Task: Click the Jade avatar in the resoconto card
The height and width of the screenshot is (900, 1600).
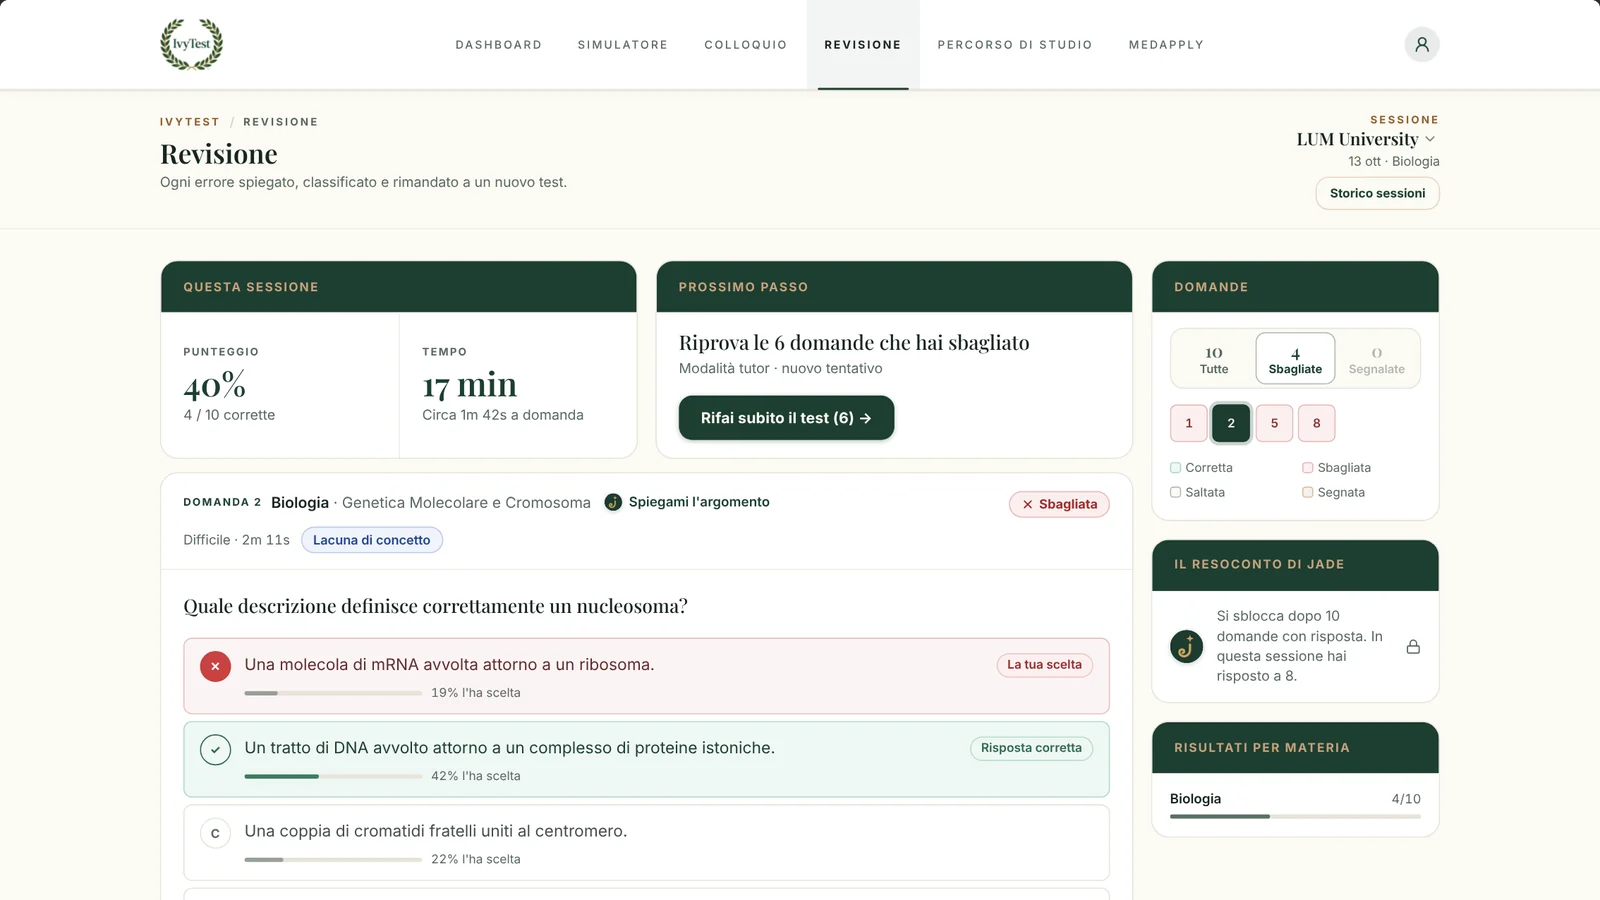Action: pos(1186,646)
